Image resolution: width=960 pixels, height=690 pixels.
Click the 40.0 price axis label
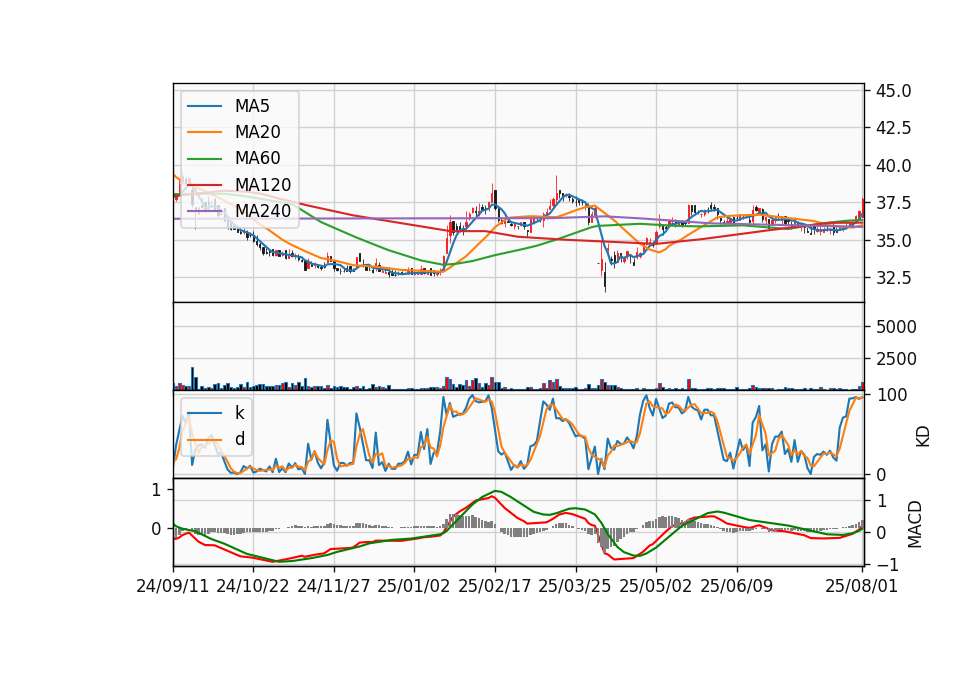tap(894, 166)
